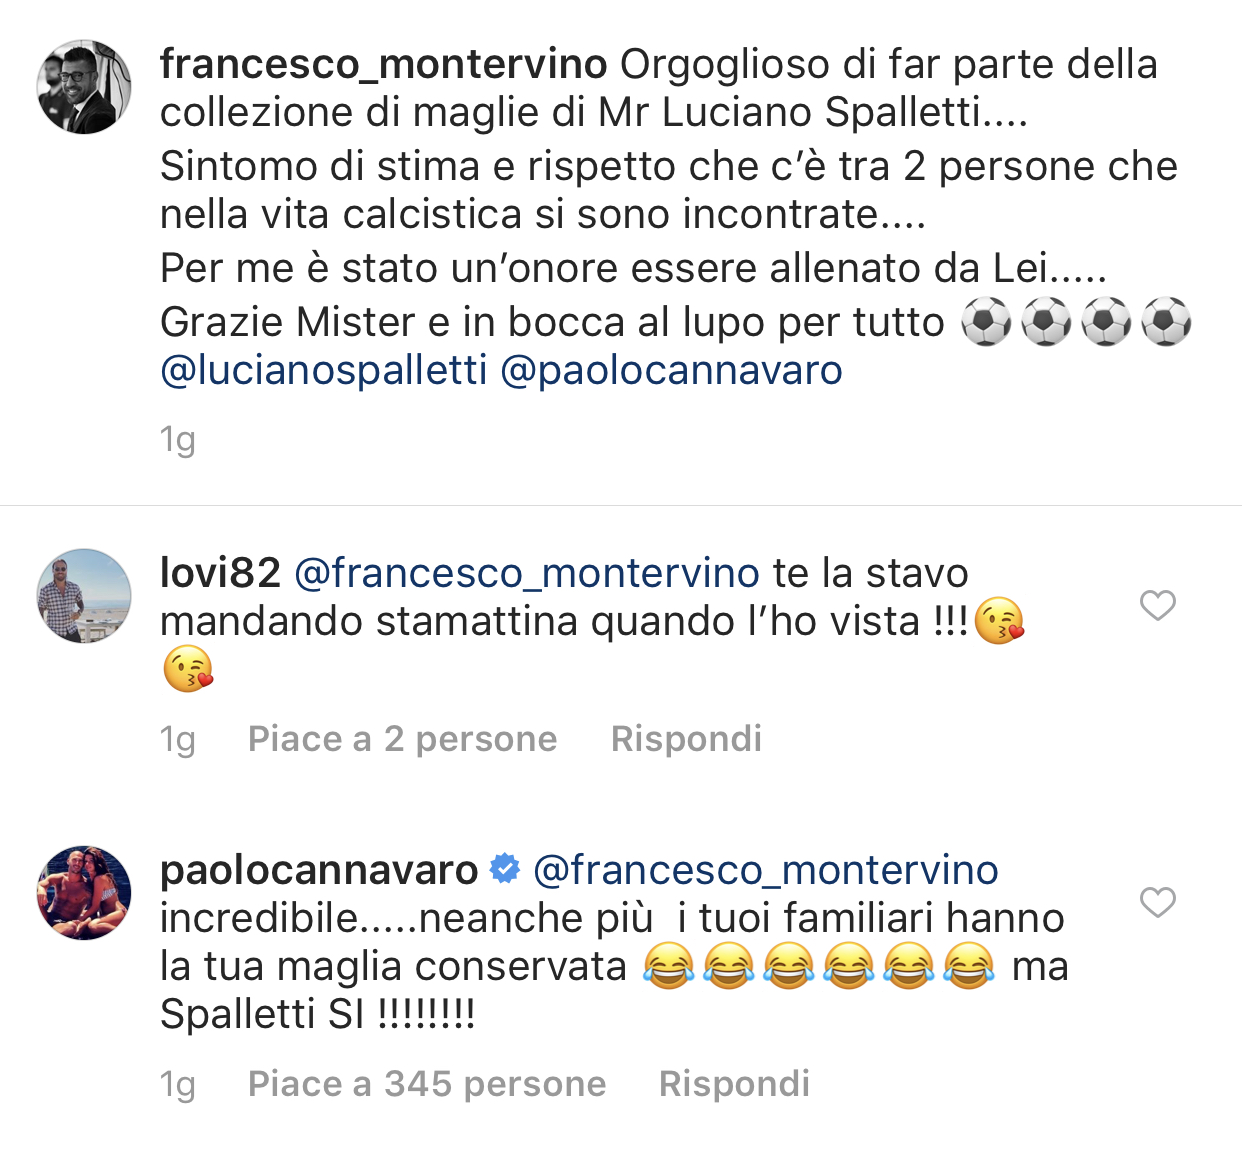Screen dimensions: 1242x1170
Task: Show the "Piace a 345 persone" likers
Action: [x=427, y=1084]
